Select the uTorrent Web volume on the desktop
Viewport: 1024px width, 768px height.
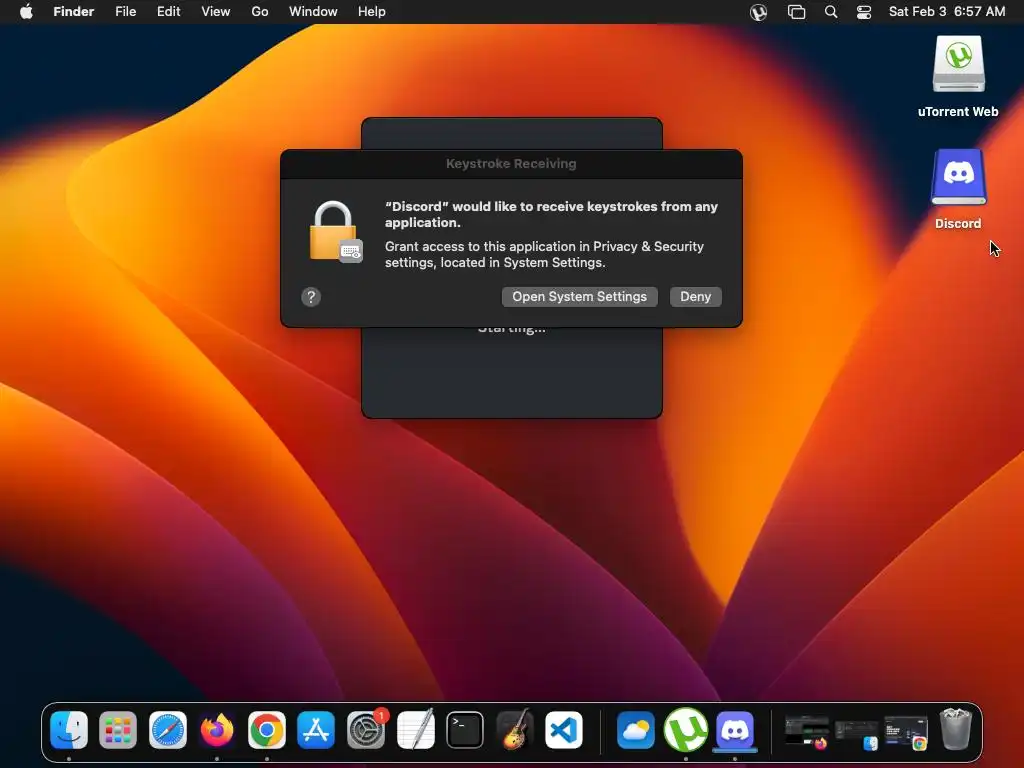pos(958,76)
